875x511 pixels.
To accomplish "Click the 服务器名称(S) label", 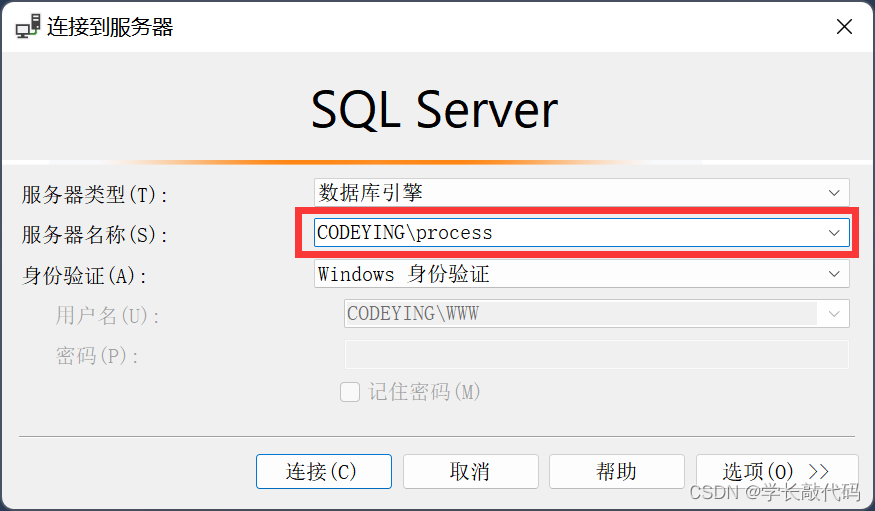I will point(94,235).
